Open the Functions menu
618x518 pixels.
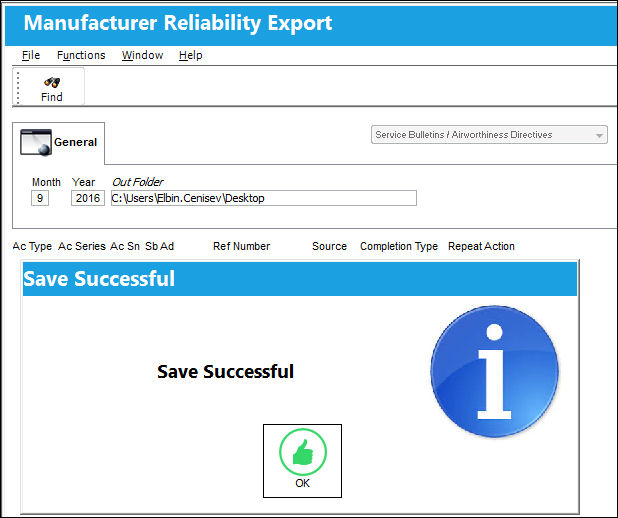(81, 55)
